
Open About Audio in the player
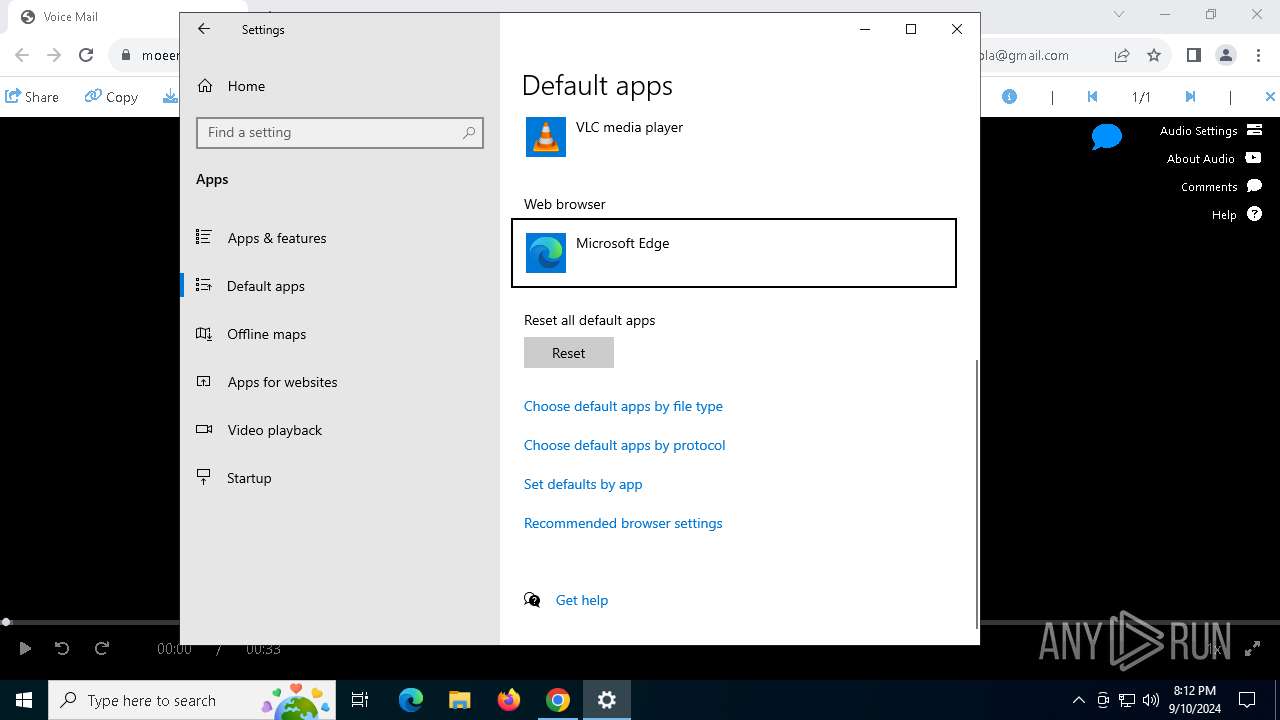pos(1213,159)
